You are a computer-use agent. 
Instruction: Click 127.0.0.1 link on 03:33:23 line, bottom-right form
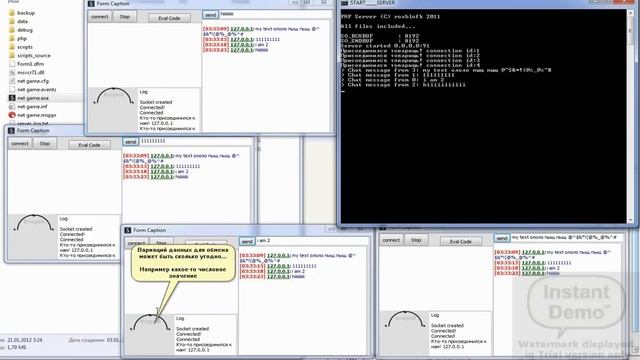[533, 273]
